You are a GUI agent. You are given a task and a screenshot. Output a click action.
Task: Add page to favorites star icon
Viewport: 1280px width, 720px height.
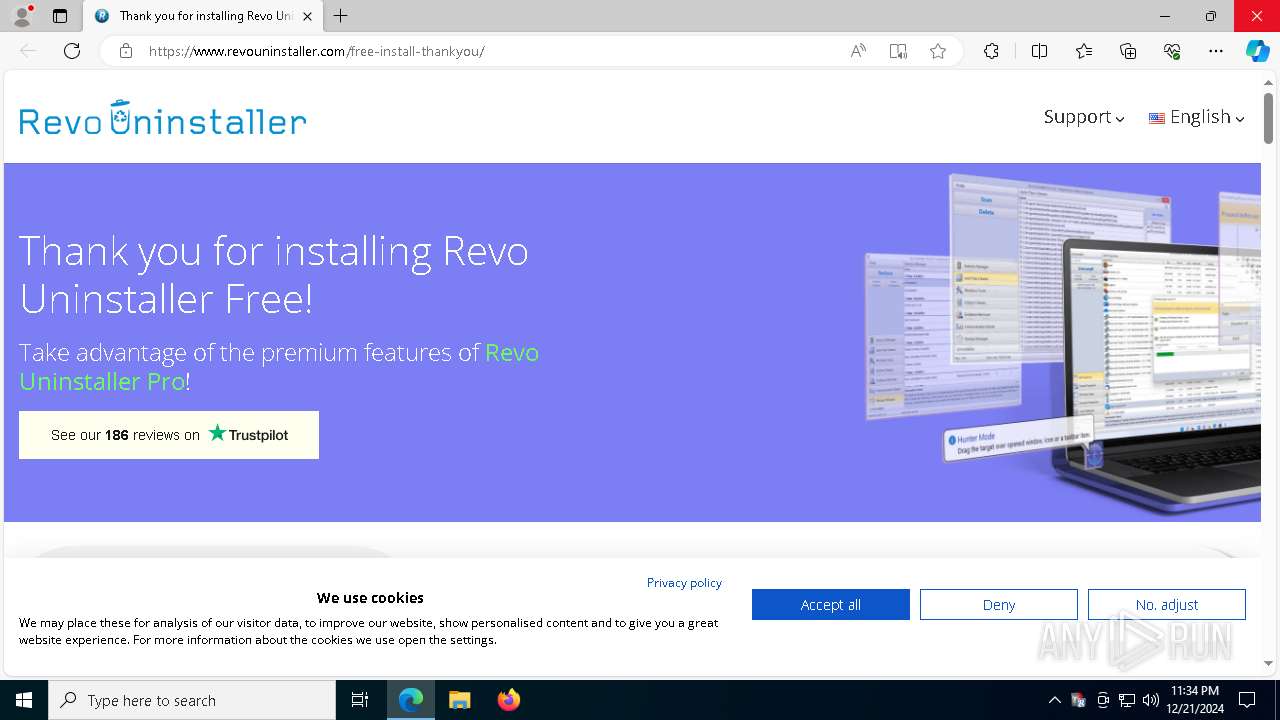click(938, 51)
